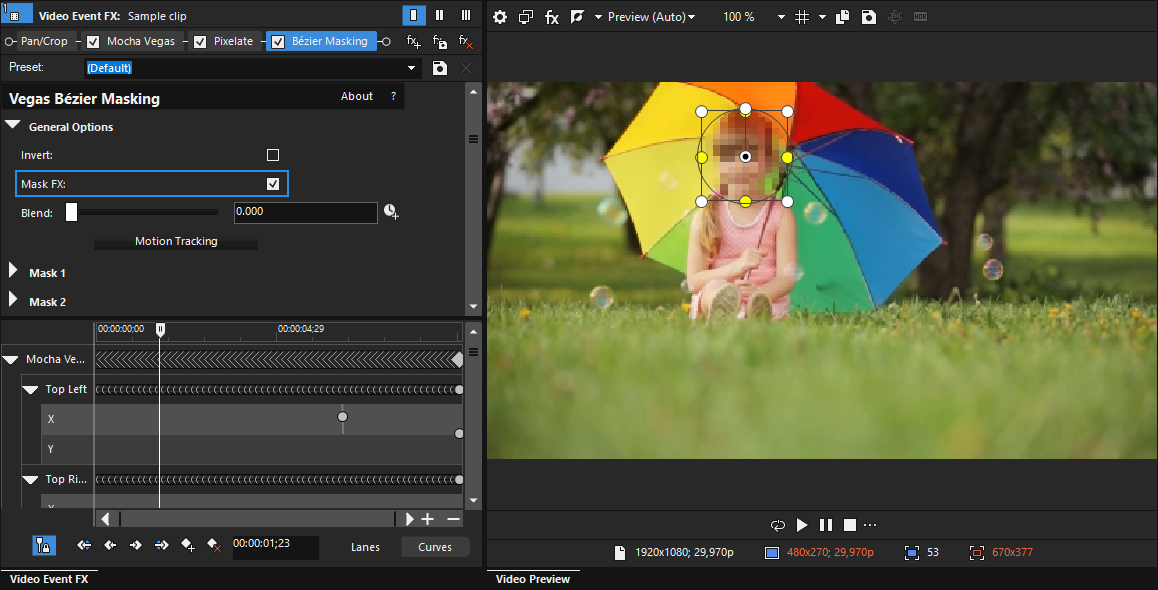Switch keyframe view to Lanes
This screenshot has height=590, width=1158.
coord(366,547)
